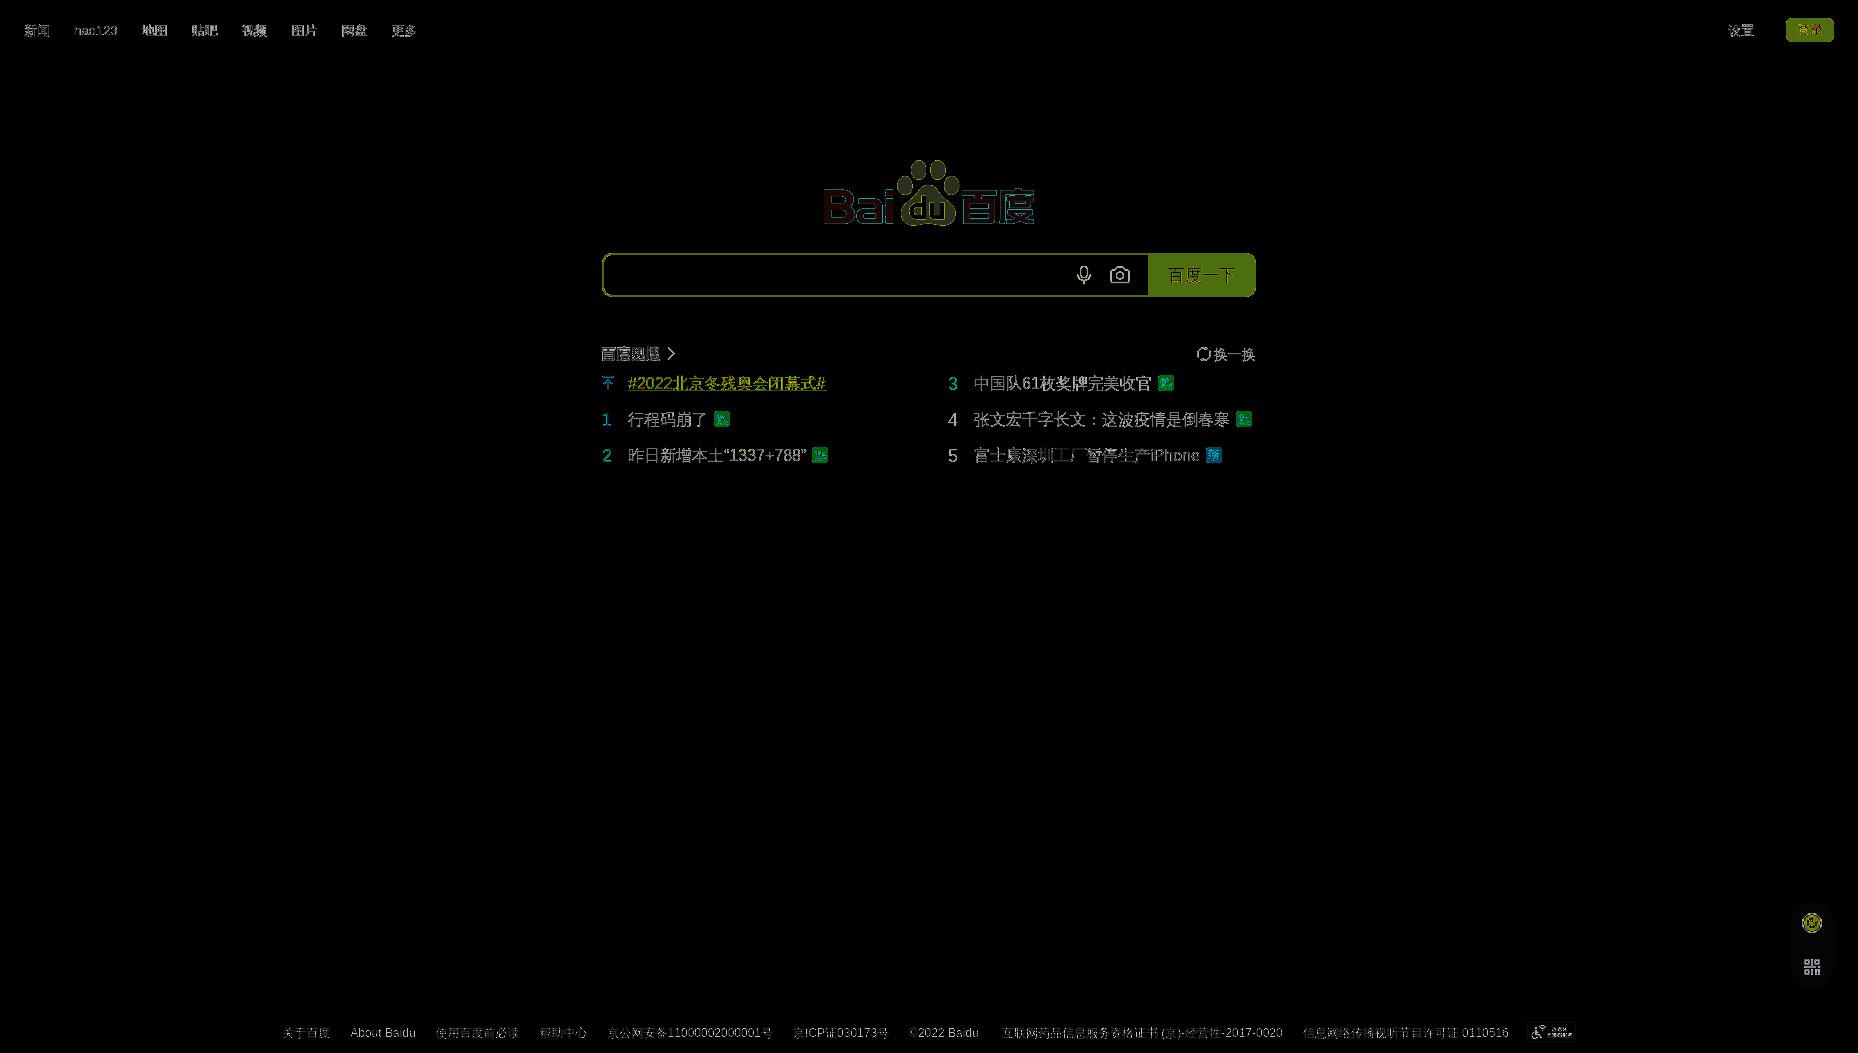
Task: Show the QR code icon
Action: (1812, 967)
